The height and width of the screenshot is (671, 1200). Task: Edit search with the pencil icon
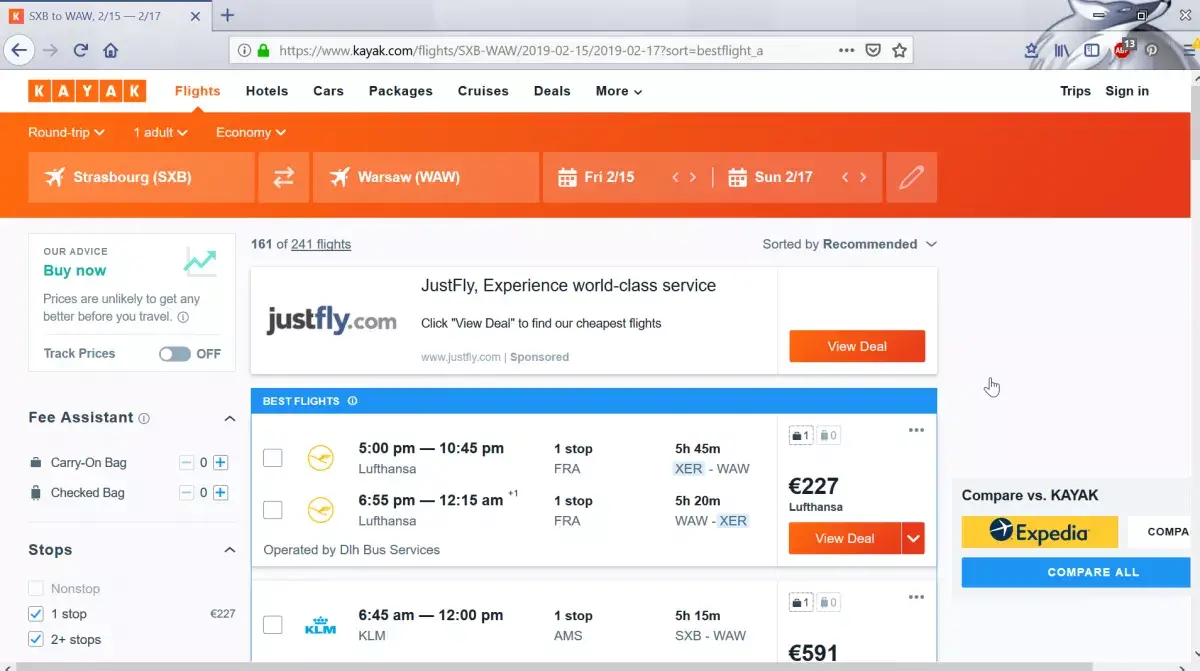tap(911, 177)
